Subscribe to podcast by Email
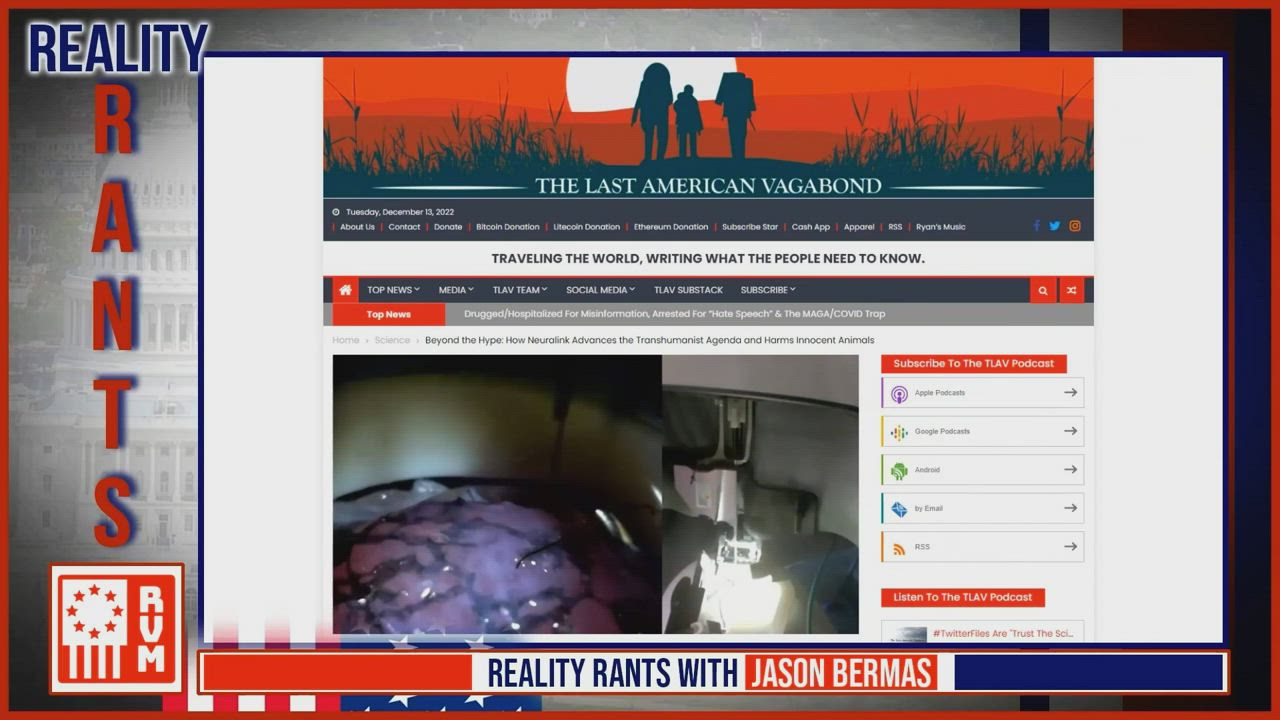This screenshot has height=720, width=1280. (x=982, y=508)
